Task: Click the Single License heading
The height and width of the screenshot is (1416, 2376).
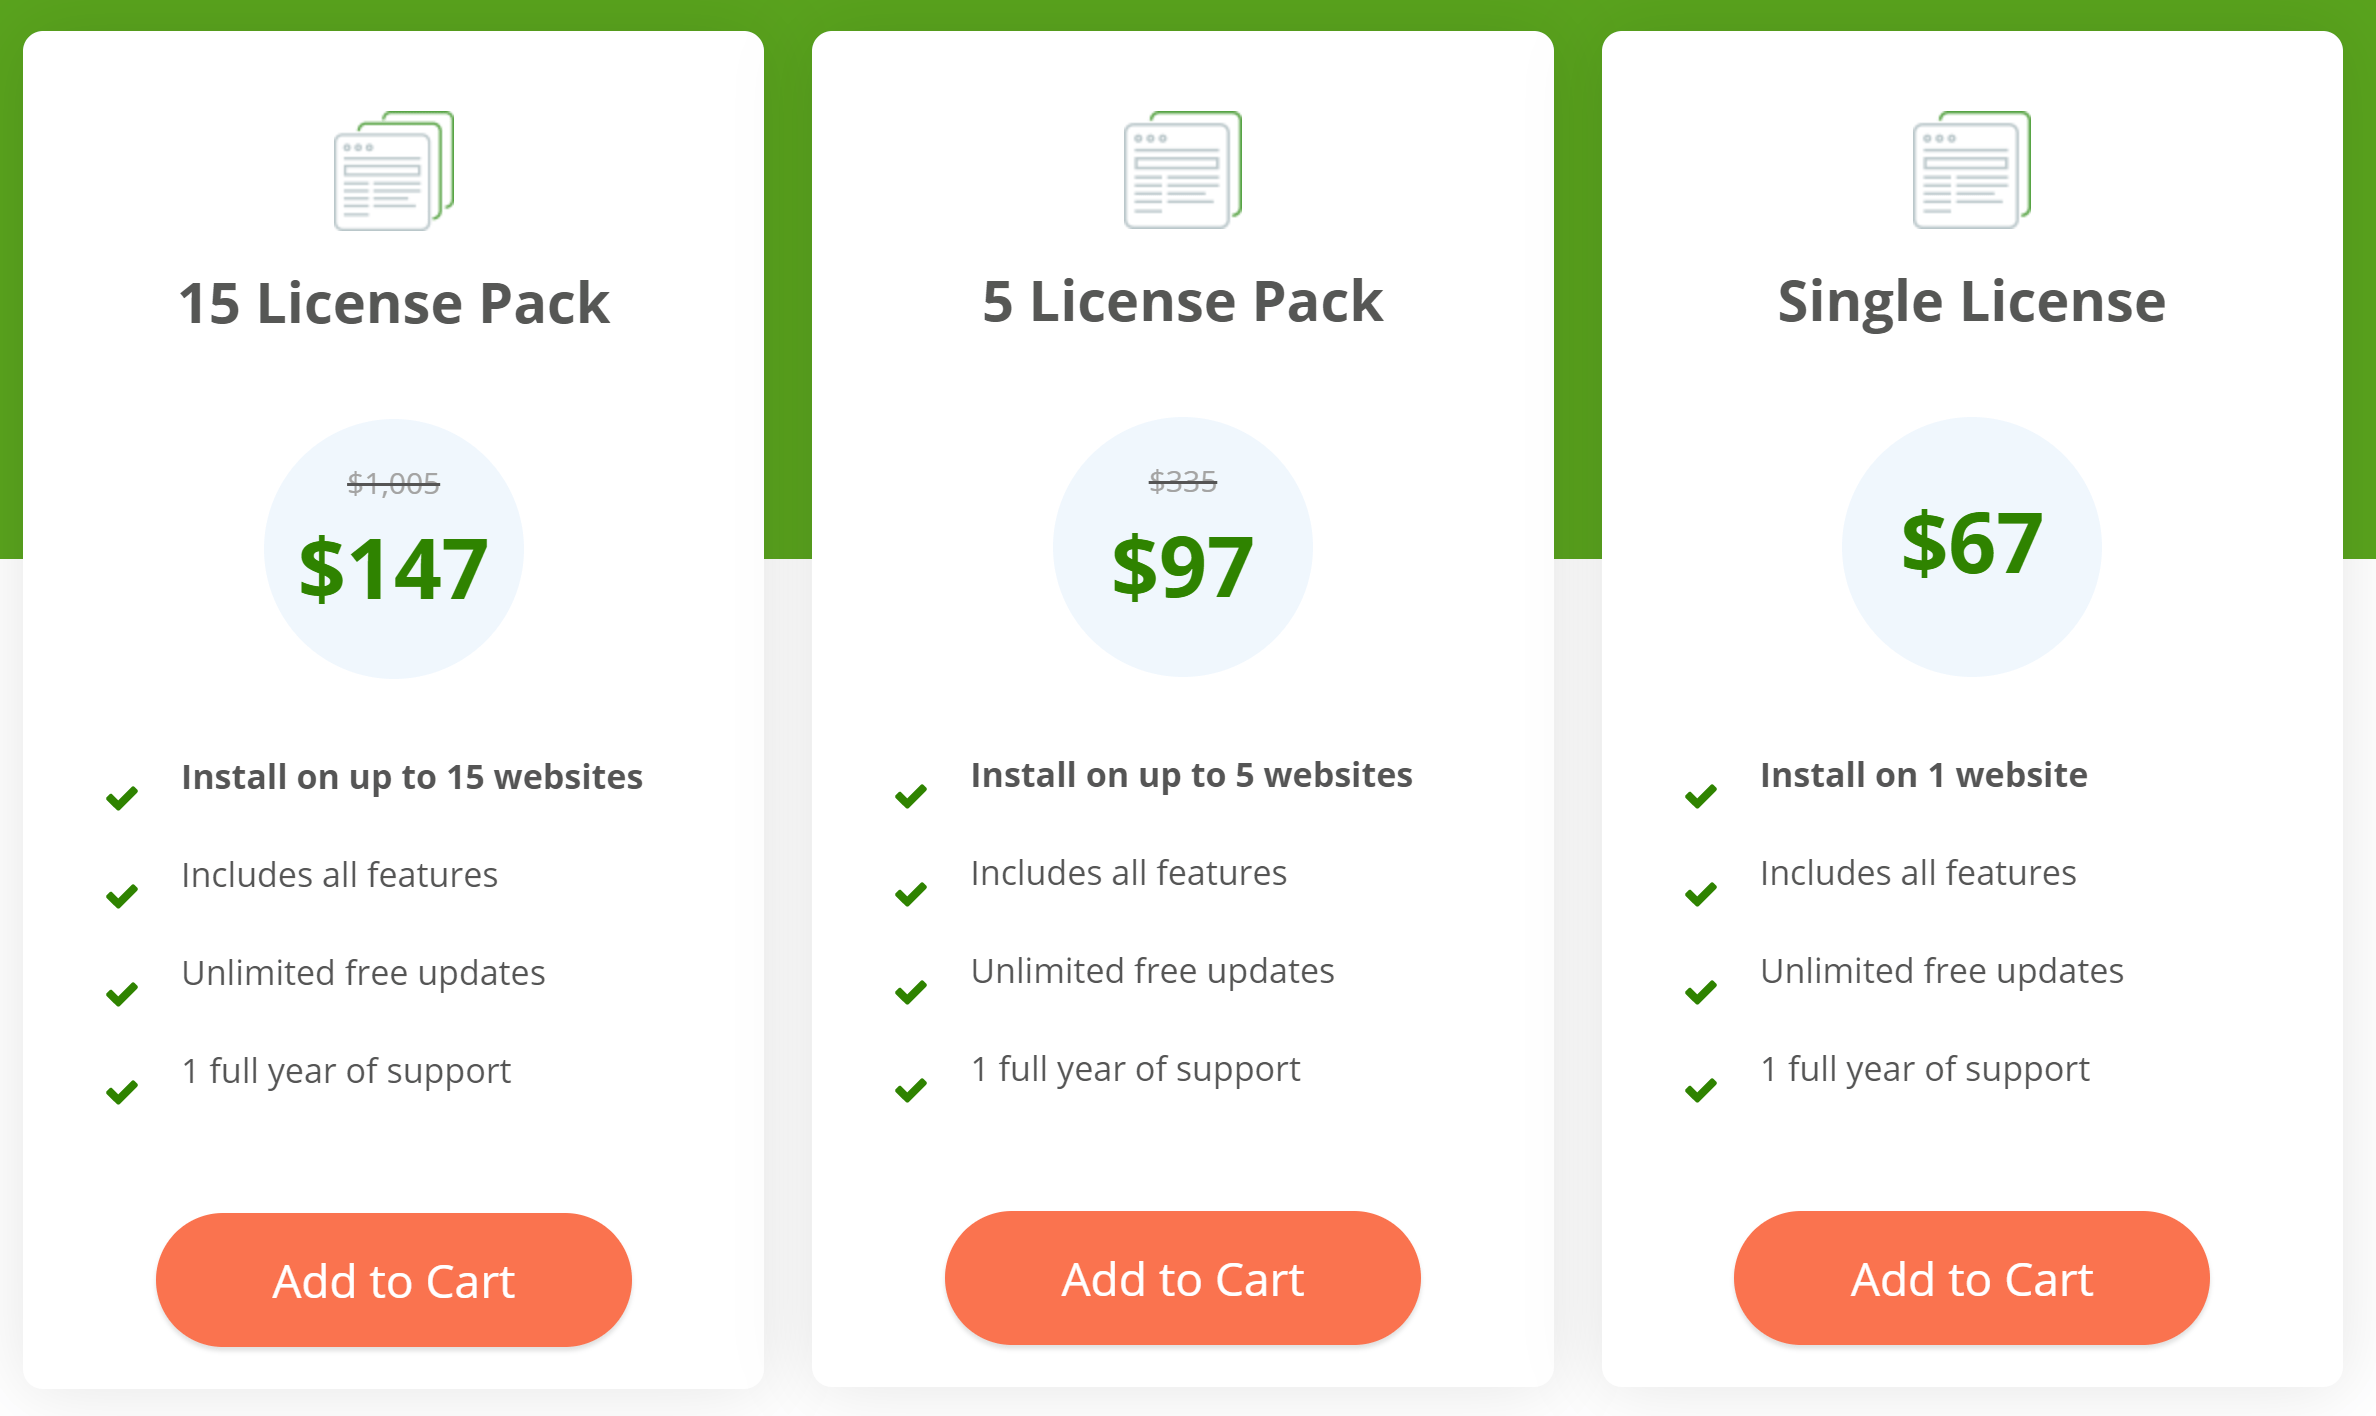Action: [1971, 301]
